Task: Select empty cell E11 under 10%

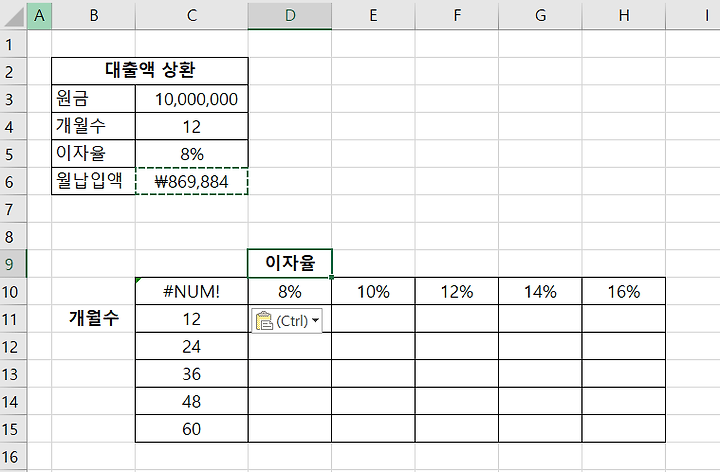Action: click(373, 319)
